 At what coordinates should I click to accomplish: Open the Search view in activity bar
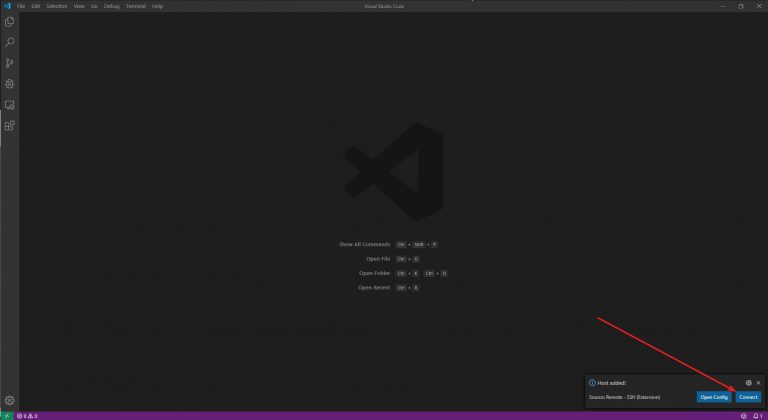pos(9,42)
